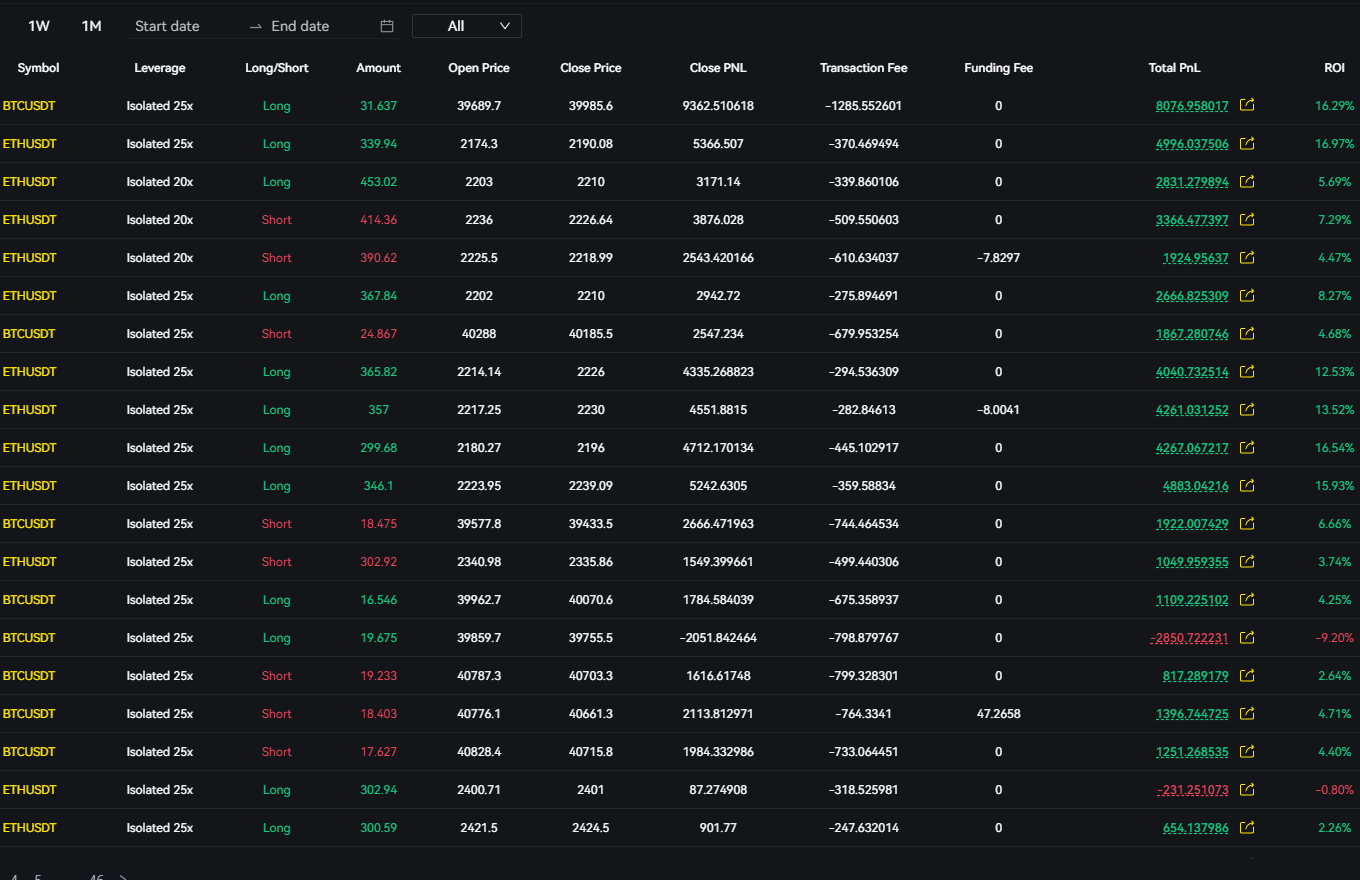This screenshot has height=880, width=1360.
Task: Share the losing trade with -2850.722231 PnL
Action: coord(1247,637)
